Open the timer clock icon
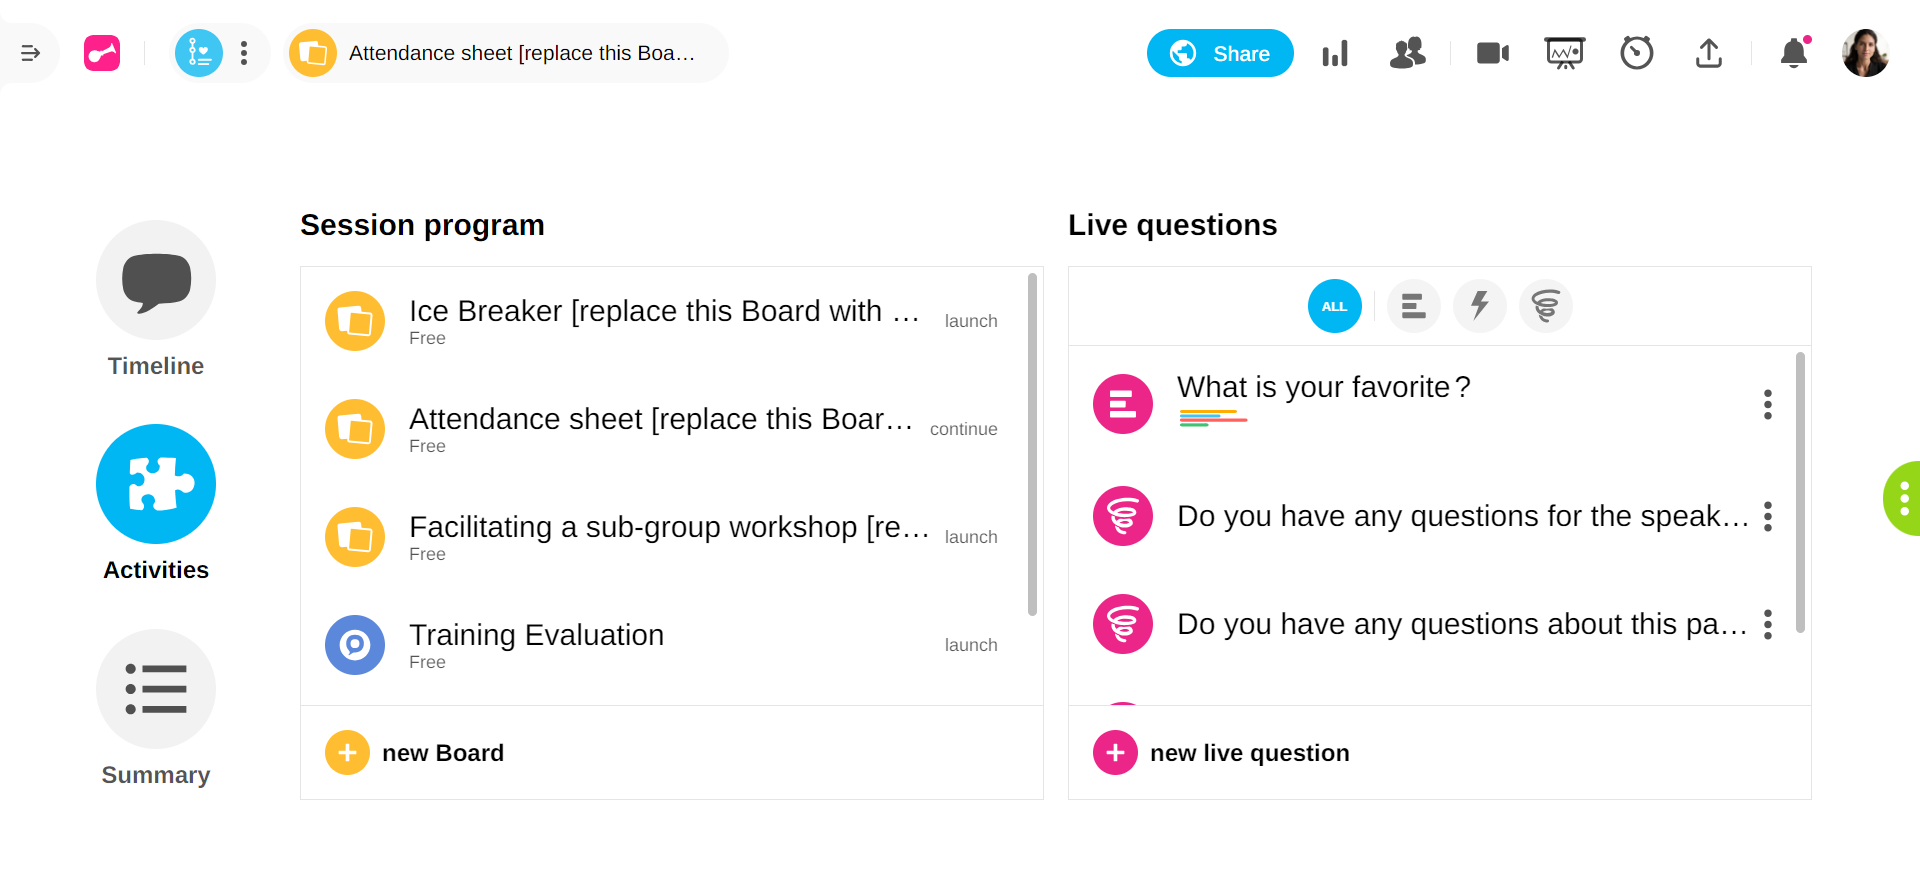This screenshot has height=883, width=1920. pos(1637,53)
